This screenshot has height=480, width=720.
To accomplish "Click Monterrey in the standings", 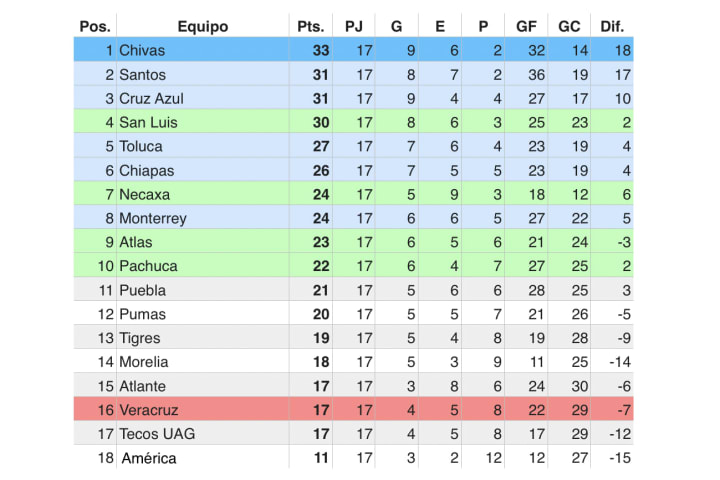I will [152, 218].
